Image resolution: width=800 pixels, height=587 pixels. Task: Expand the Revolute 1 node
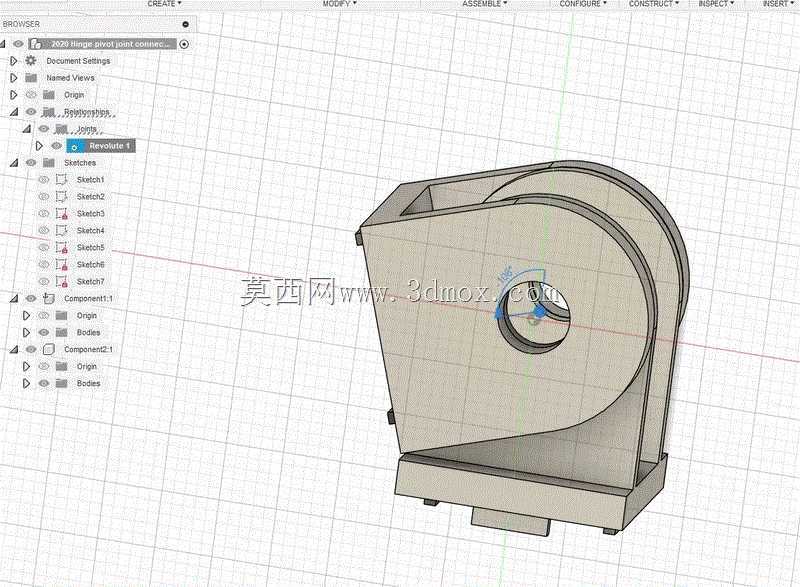tap(39, 146)
